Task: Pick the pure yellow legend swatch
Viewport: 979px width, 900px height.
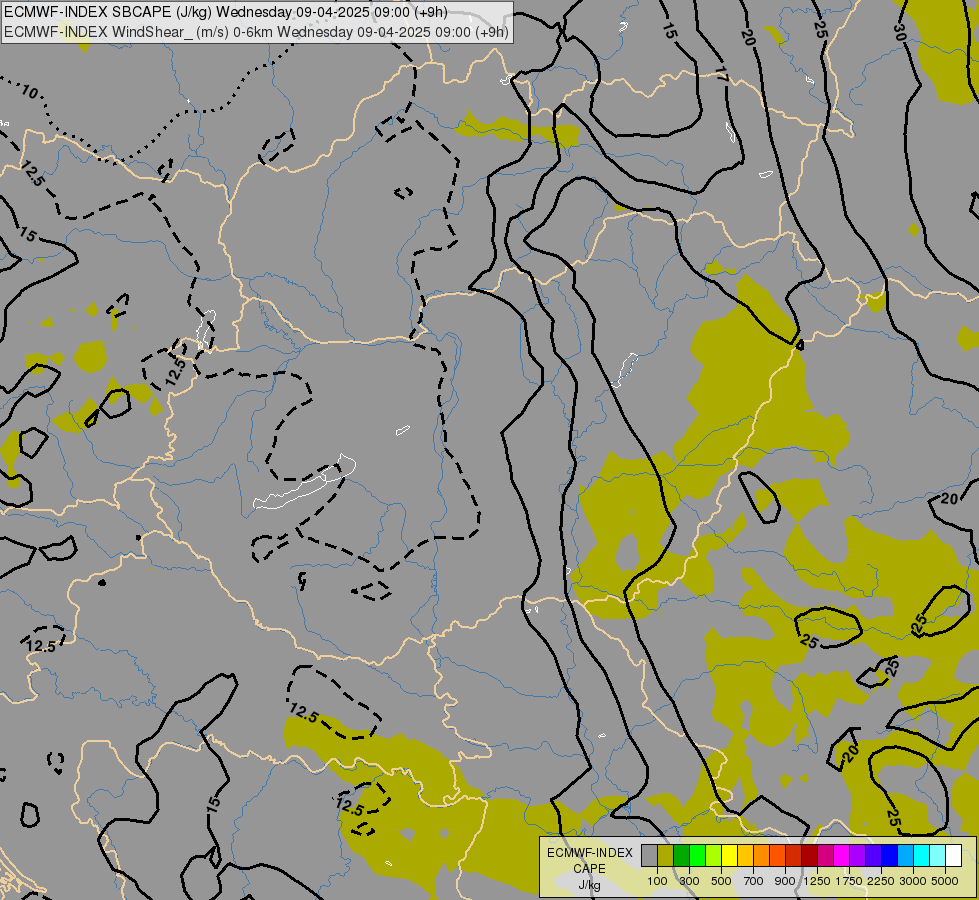Action: pyautogui.click(x=729, y=855)
